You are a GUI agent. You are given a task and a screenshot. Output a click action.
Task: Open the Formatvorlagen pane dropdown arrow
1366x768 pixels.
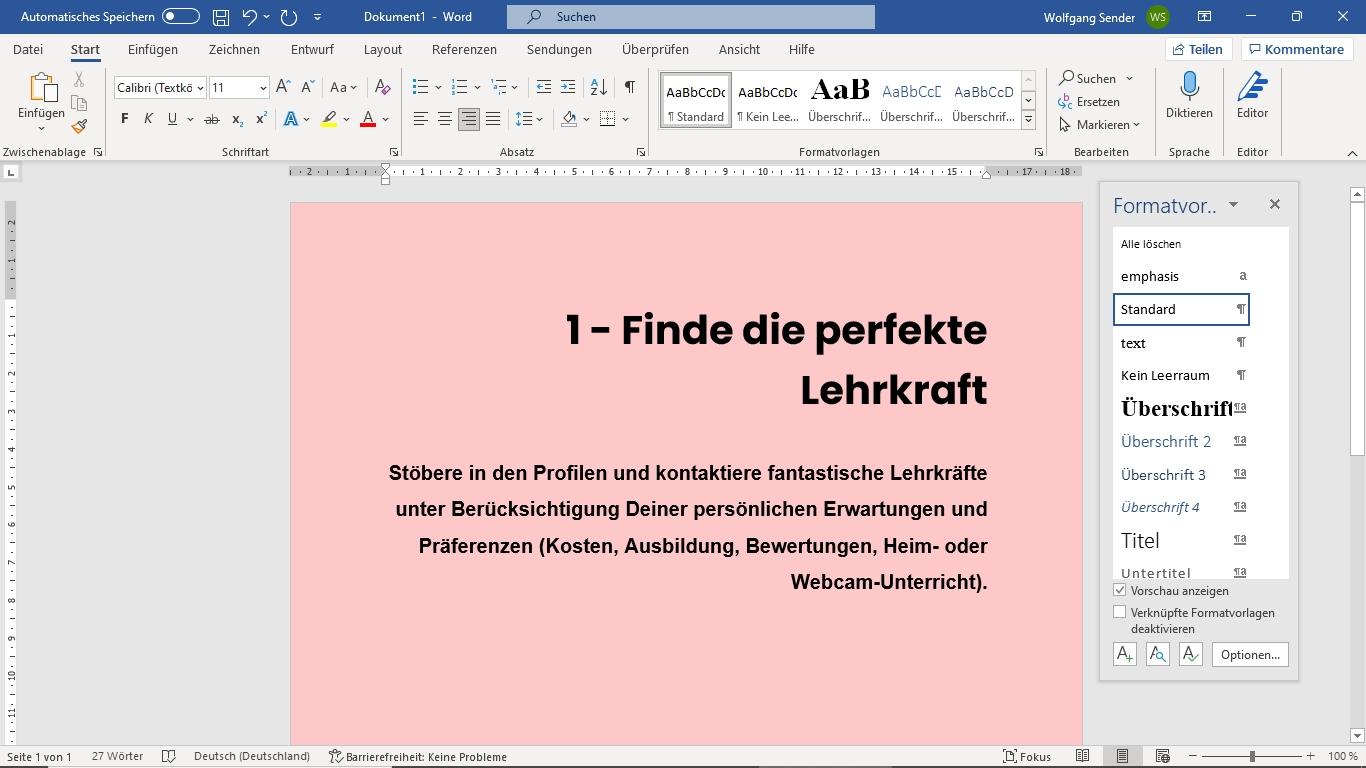(1233, 204)
